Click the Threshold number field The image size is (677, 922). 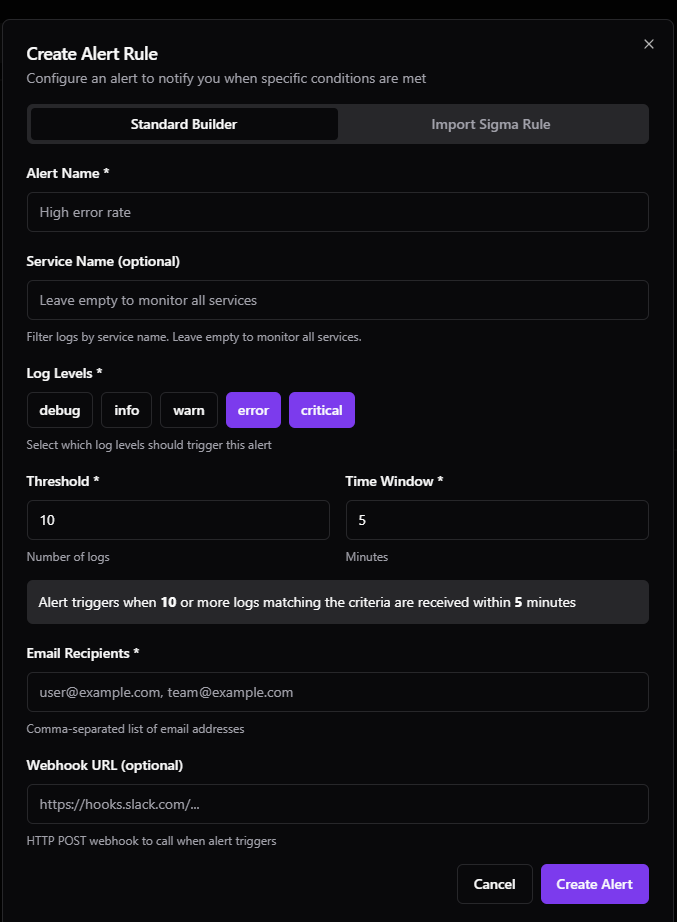coord(177,520)
